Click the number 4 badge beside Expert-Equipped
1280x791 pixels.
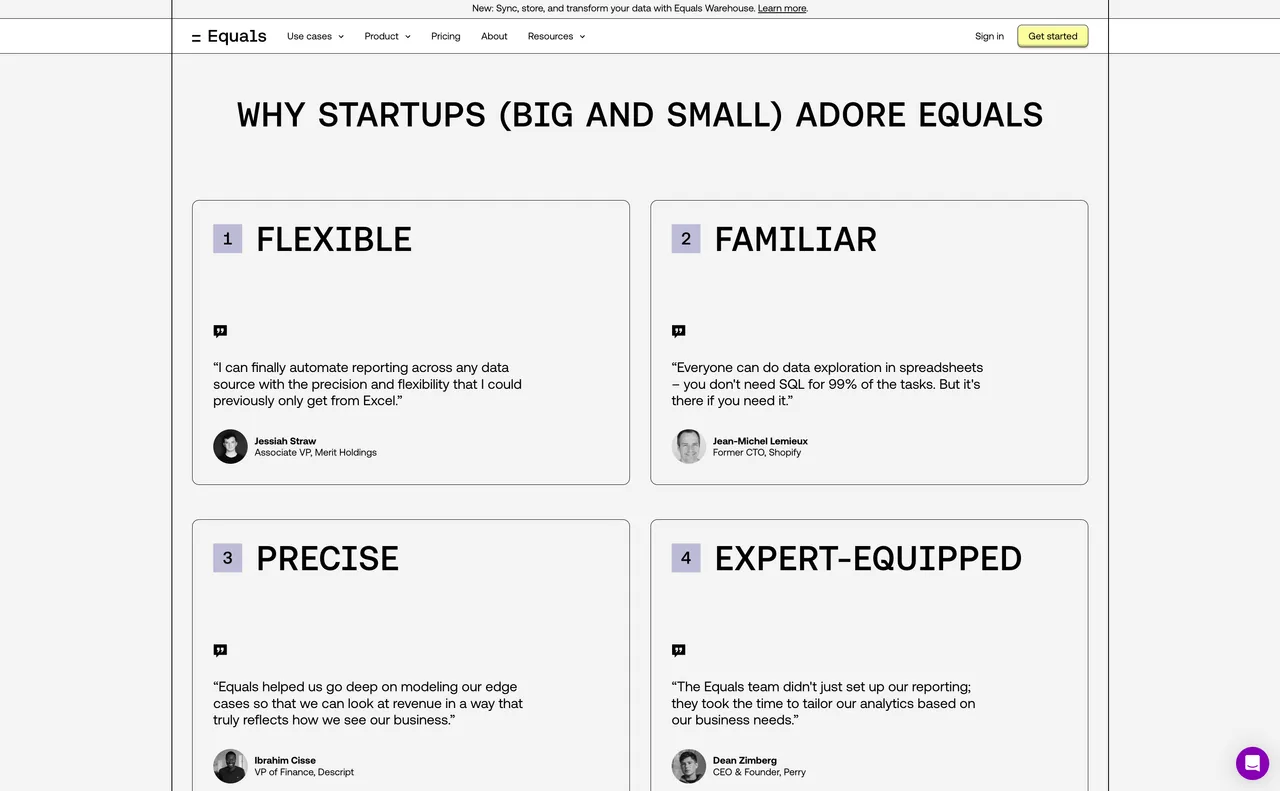pyautogui.click(x=685, y=558)
